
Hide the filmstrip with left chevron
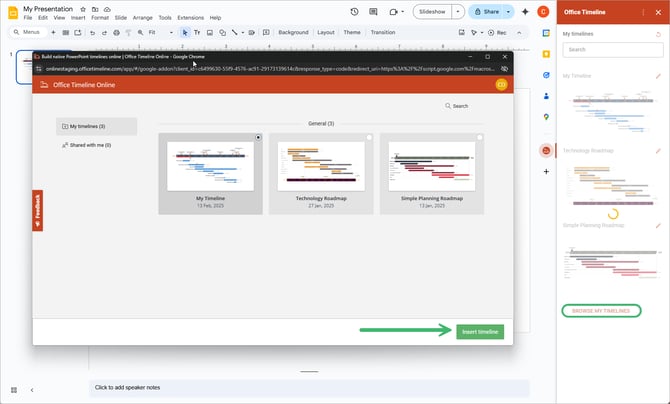coord(32,390)
